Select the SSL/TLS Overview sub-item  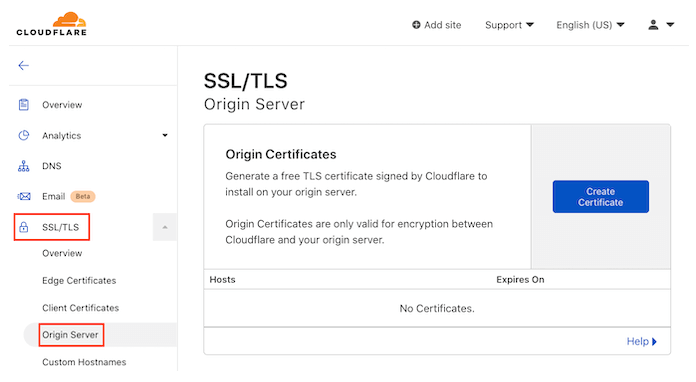[62, 253]
